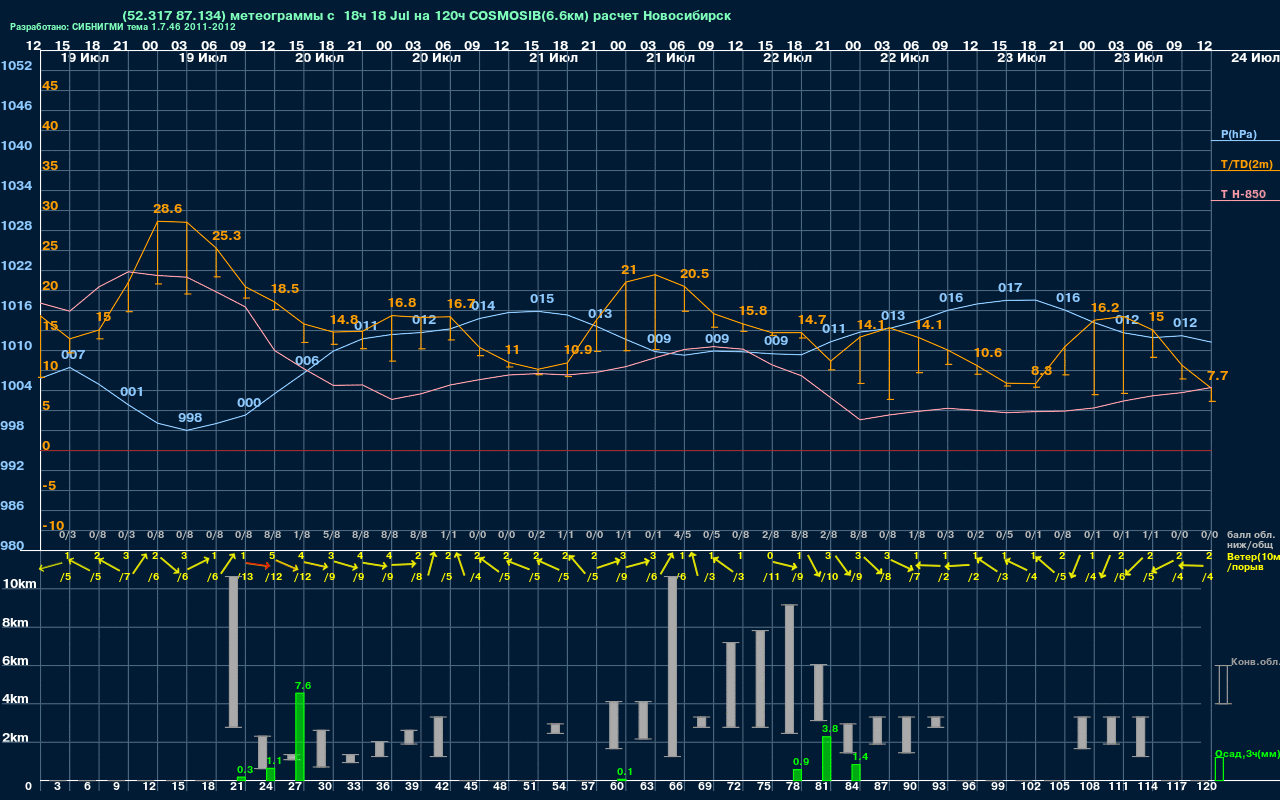Click the tall gray cloud bar at hour 66
This screenshot has height=800, width=1280.
pyautogui.click(x=672, y=666)
